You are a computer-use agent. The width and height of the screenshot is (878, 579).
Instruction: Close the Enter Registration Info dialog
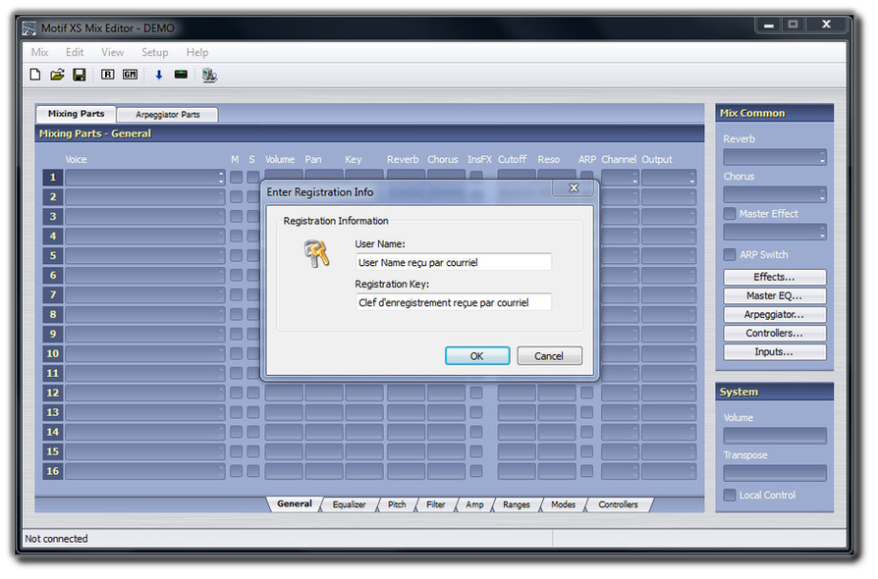click(x=573, y=188)
